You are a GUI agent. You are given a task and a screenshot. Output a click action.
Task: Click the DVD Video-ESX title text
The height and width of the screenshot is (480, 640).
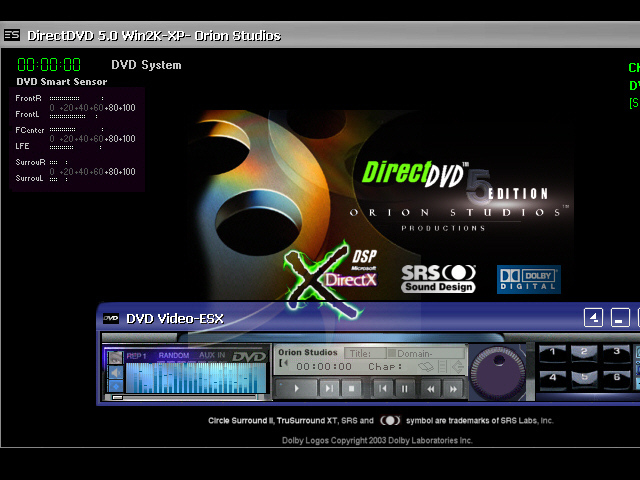pyautogui.click(x=175, y=318)
